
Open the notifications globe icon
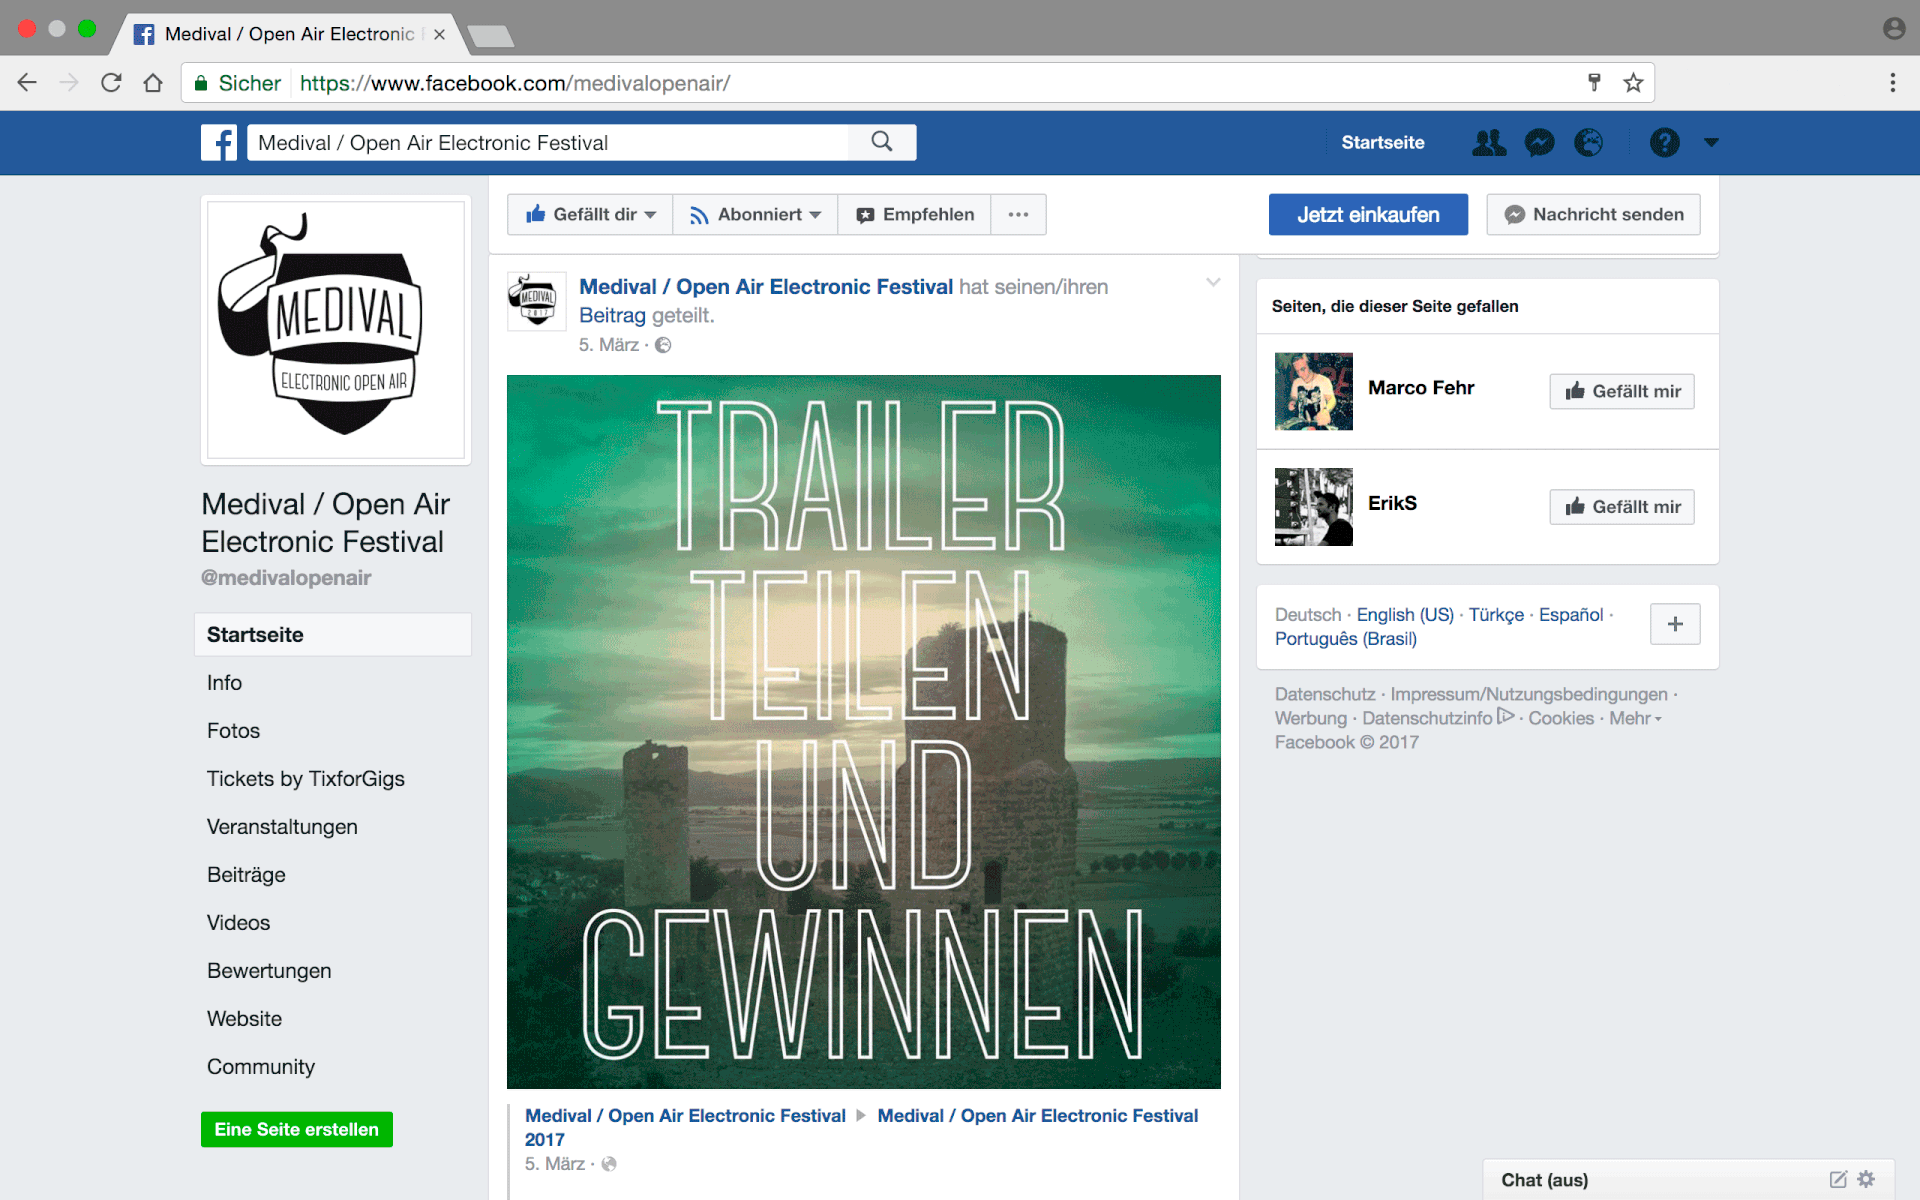(x=1589, y=143)
